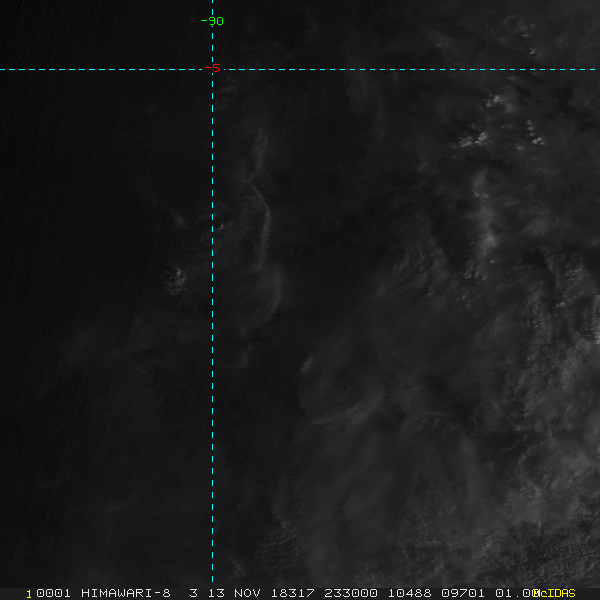Click the 0001 frame counter text
Image resolution: width=600 pixels, height=600 pixels.
point(53,593)
